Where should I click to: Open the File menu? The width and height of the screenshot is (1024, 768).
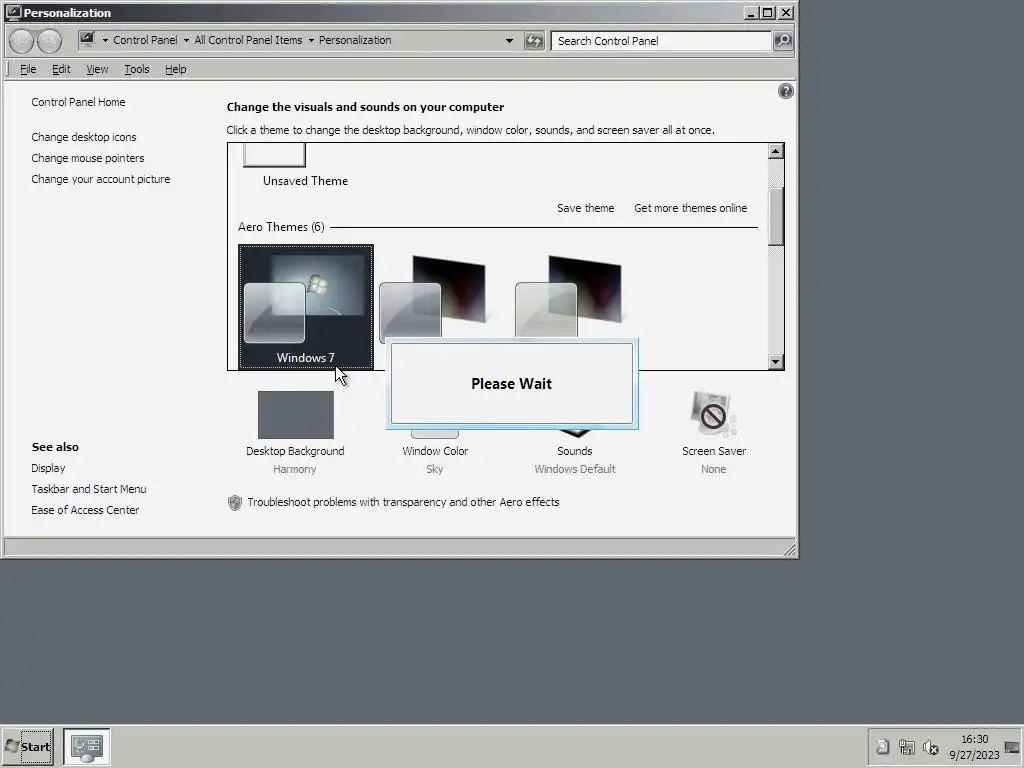pyautogui.click(x=28, y=69)
